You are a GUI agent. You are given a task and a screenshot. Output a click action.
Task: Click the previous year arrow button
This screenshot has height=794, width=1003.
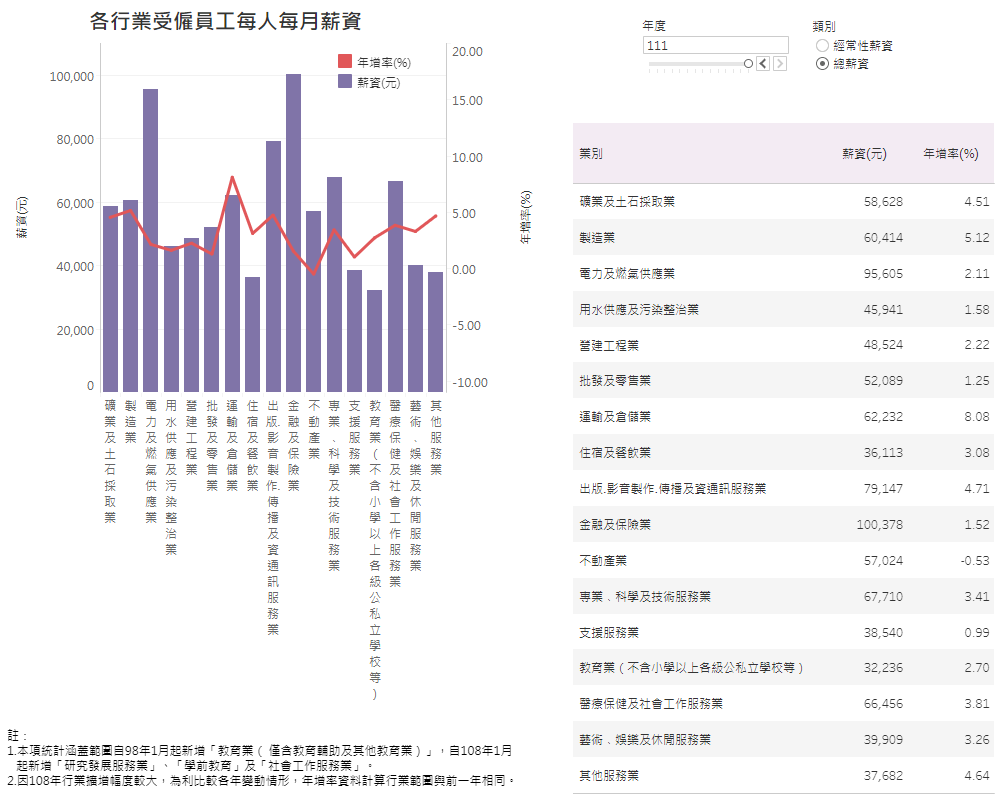click(763, 63)
